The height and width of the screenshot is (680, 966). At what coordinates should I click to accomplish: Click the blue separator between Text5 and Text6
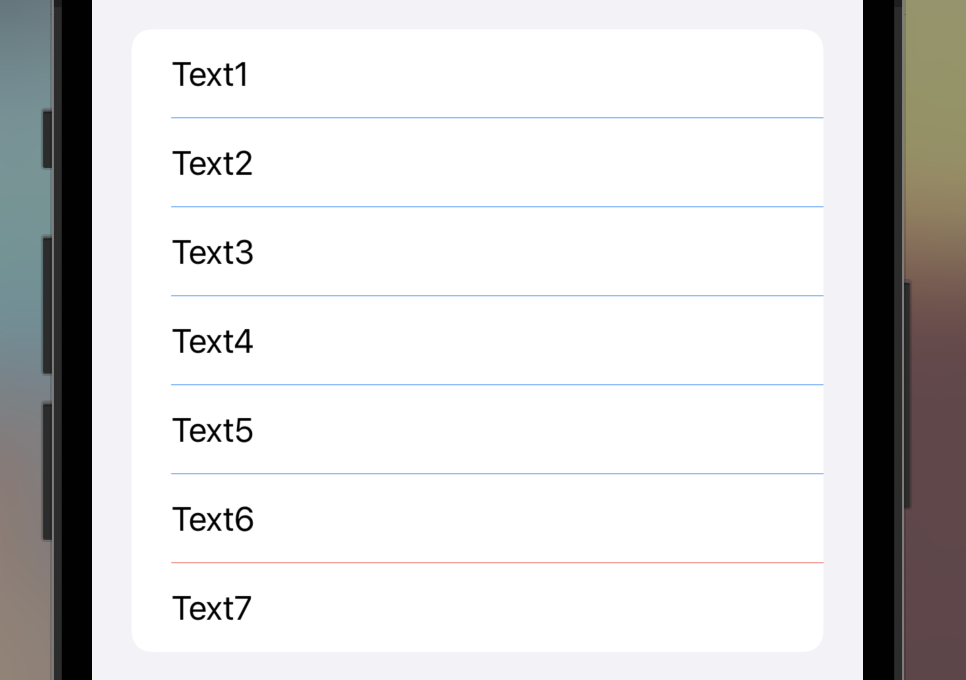pyautogui.click(x=497, y=474)
